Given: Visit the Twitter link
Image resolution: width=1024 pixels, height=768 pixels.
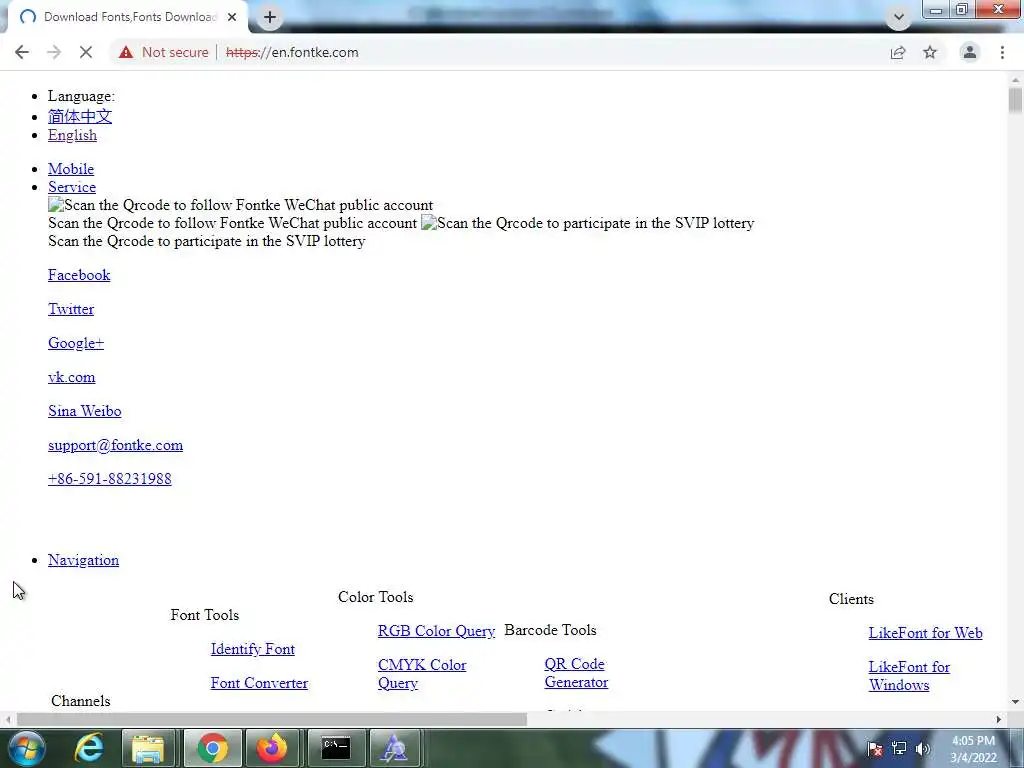Looking at the screenshot, I should pos(71,309).
